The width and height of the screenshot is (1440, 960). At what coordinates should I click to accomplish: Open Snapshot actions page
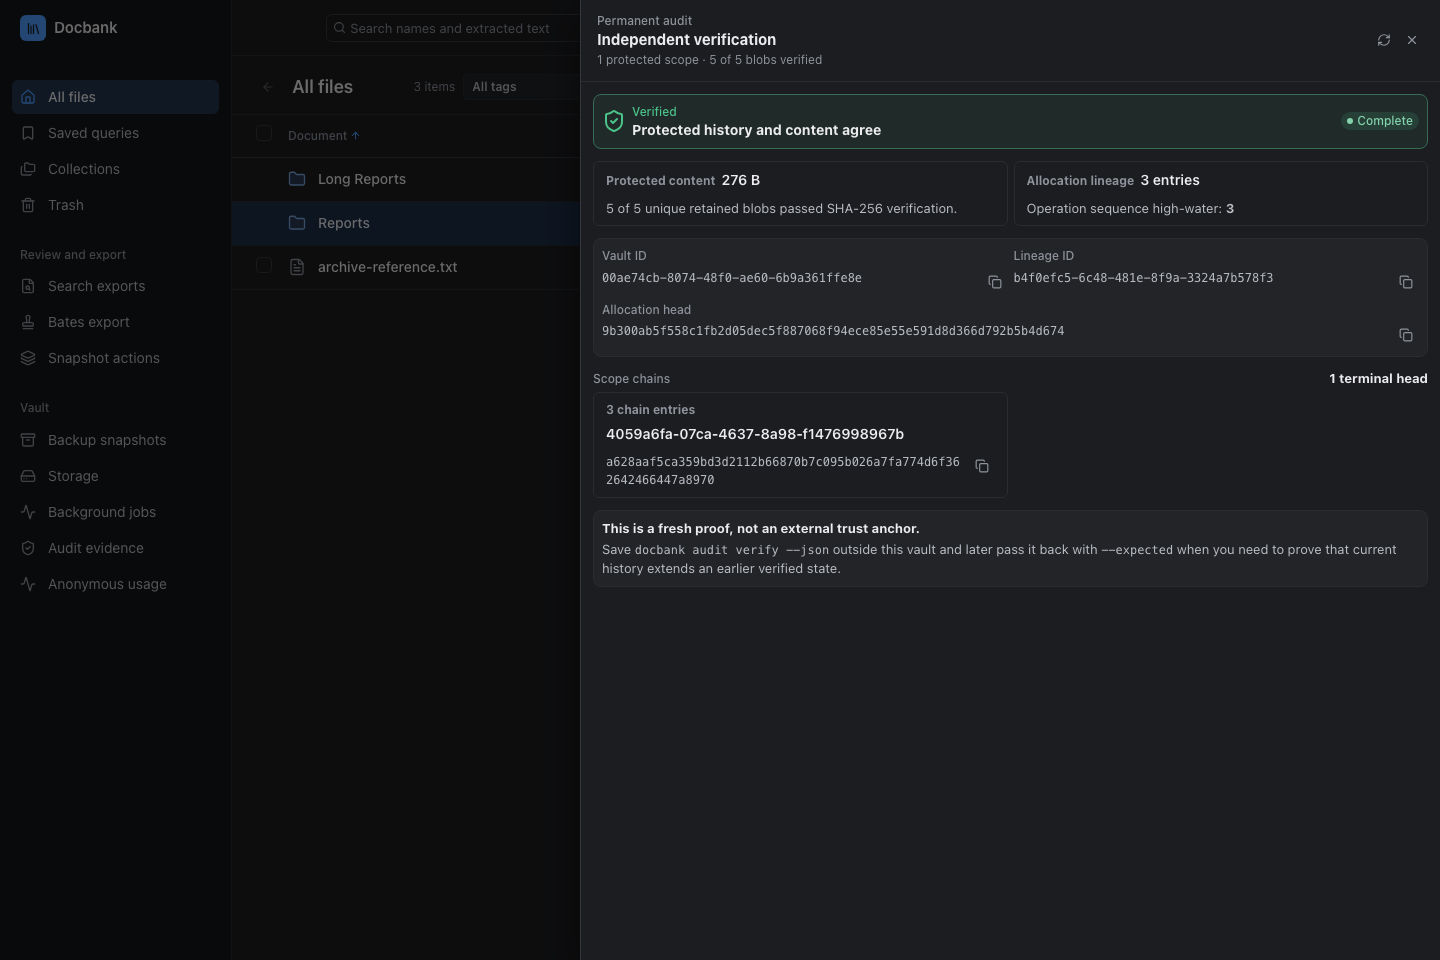click(115, 358)
